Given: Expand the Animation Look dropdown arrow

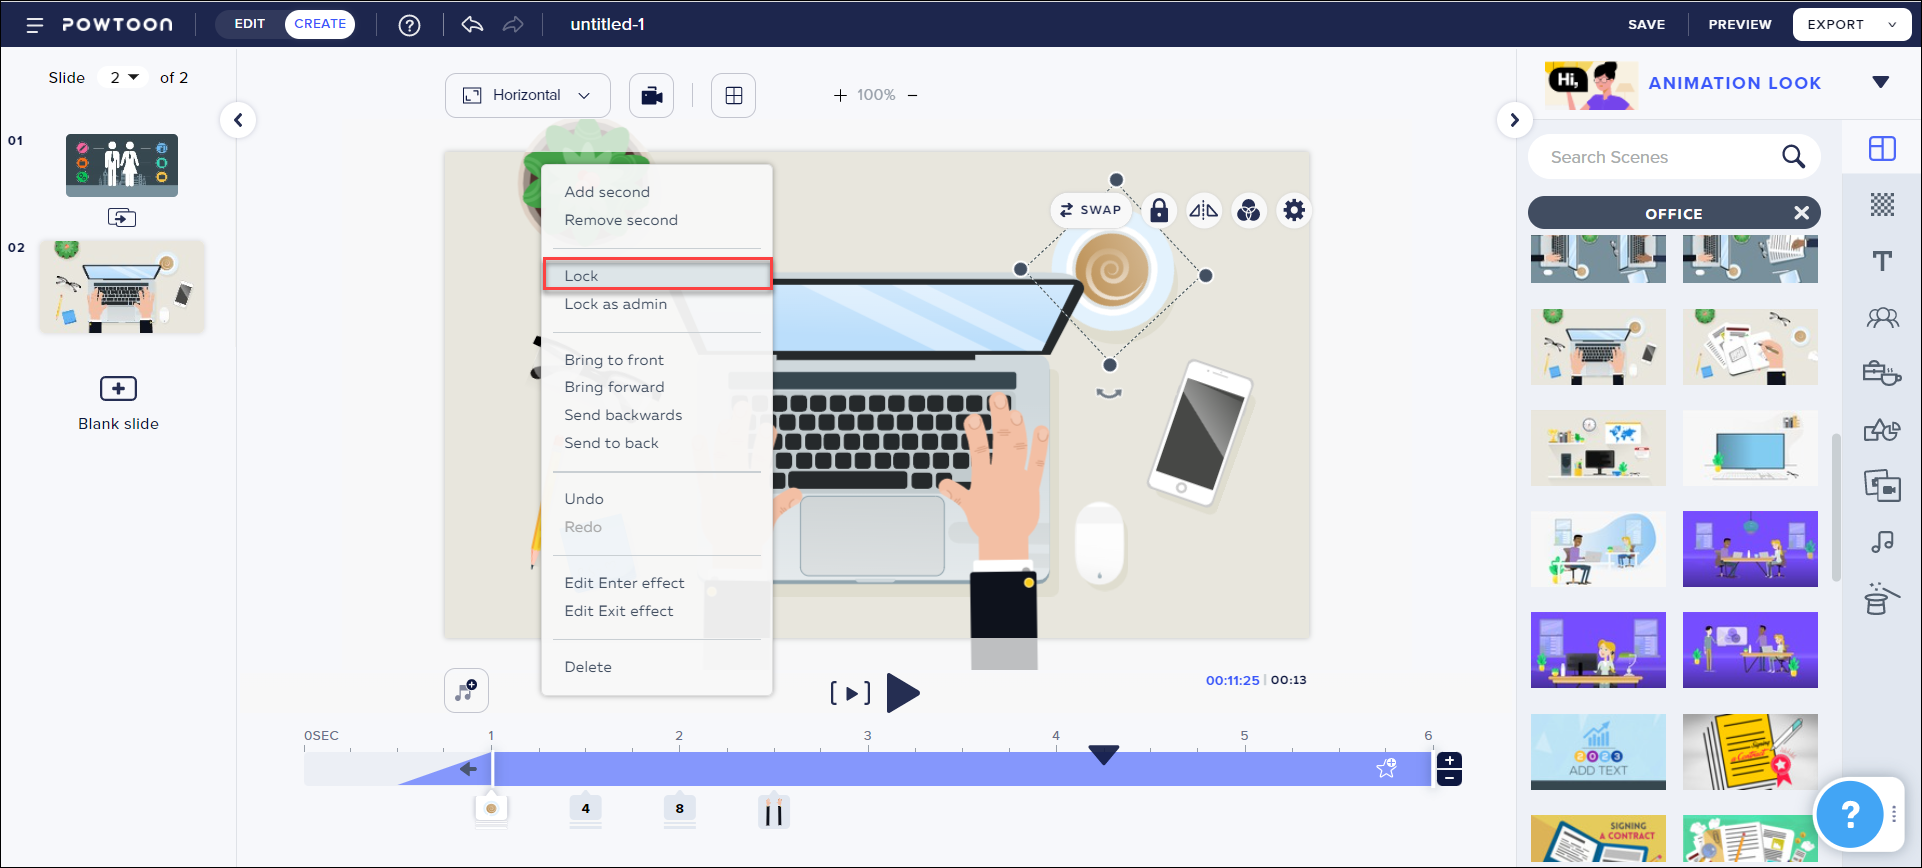Looking at the screenshot, I should coord(1880,82).
